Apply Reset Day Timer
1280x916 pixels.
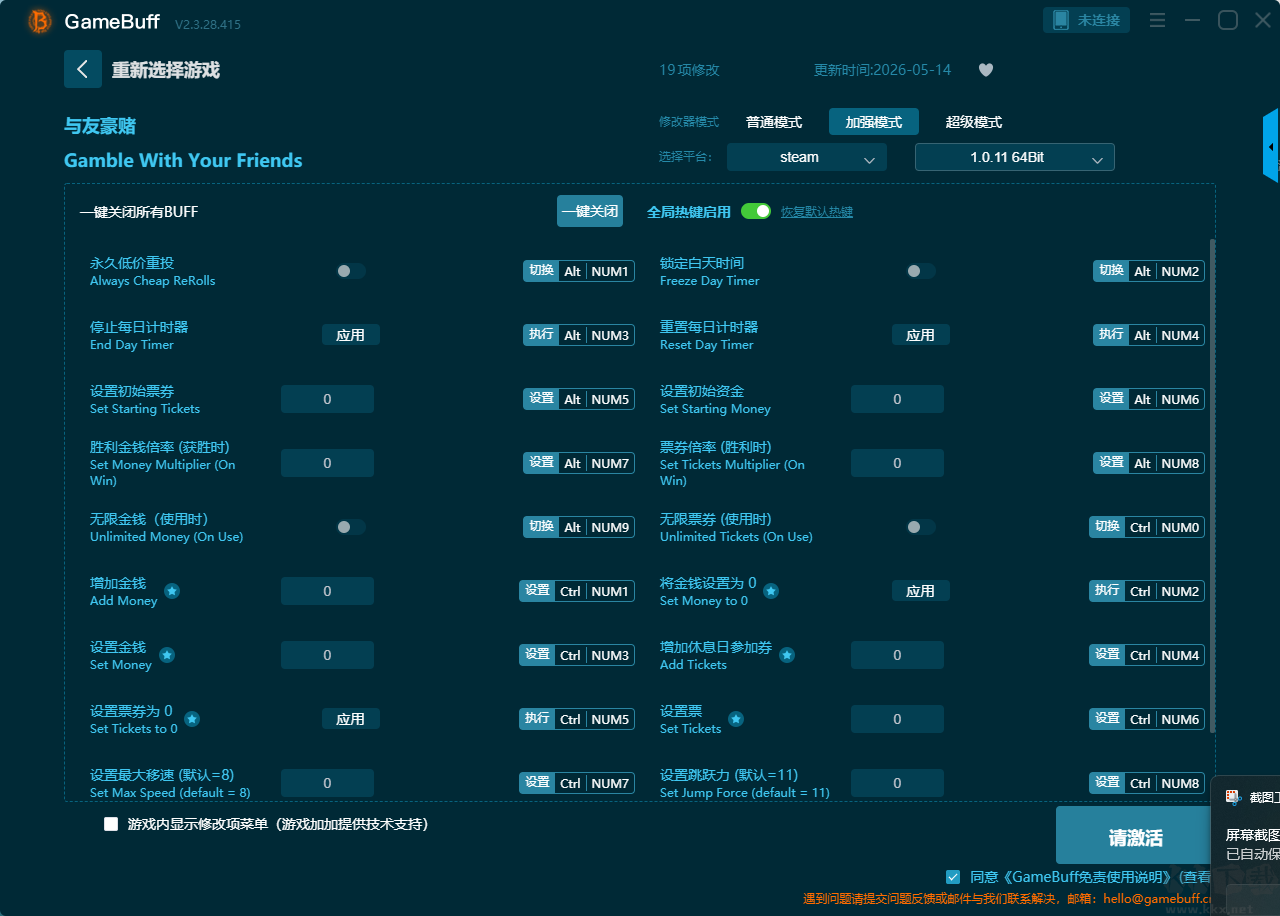[921, 335]
